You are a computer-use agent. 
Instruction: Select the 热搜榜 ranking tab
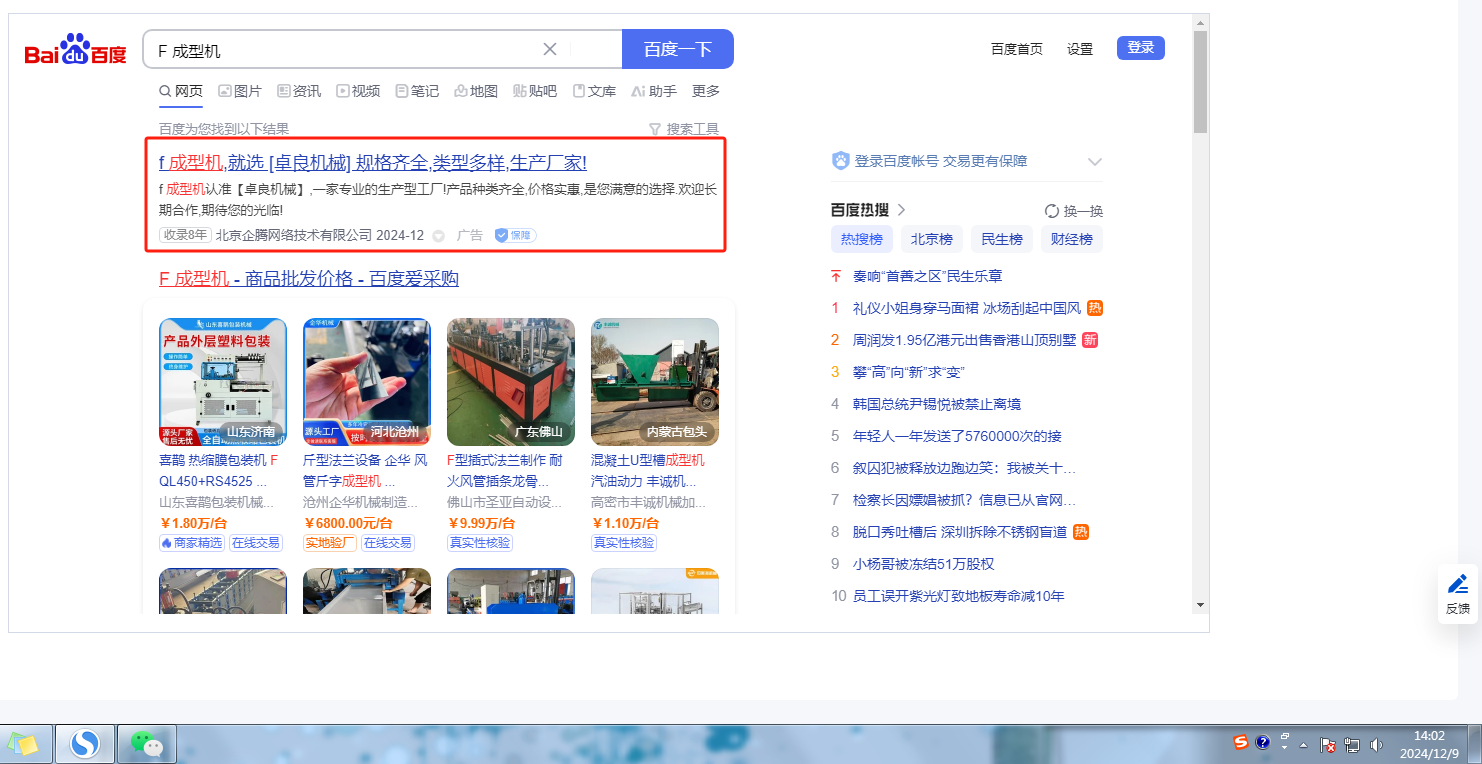click(862, 239)
